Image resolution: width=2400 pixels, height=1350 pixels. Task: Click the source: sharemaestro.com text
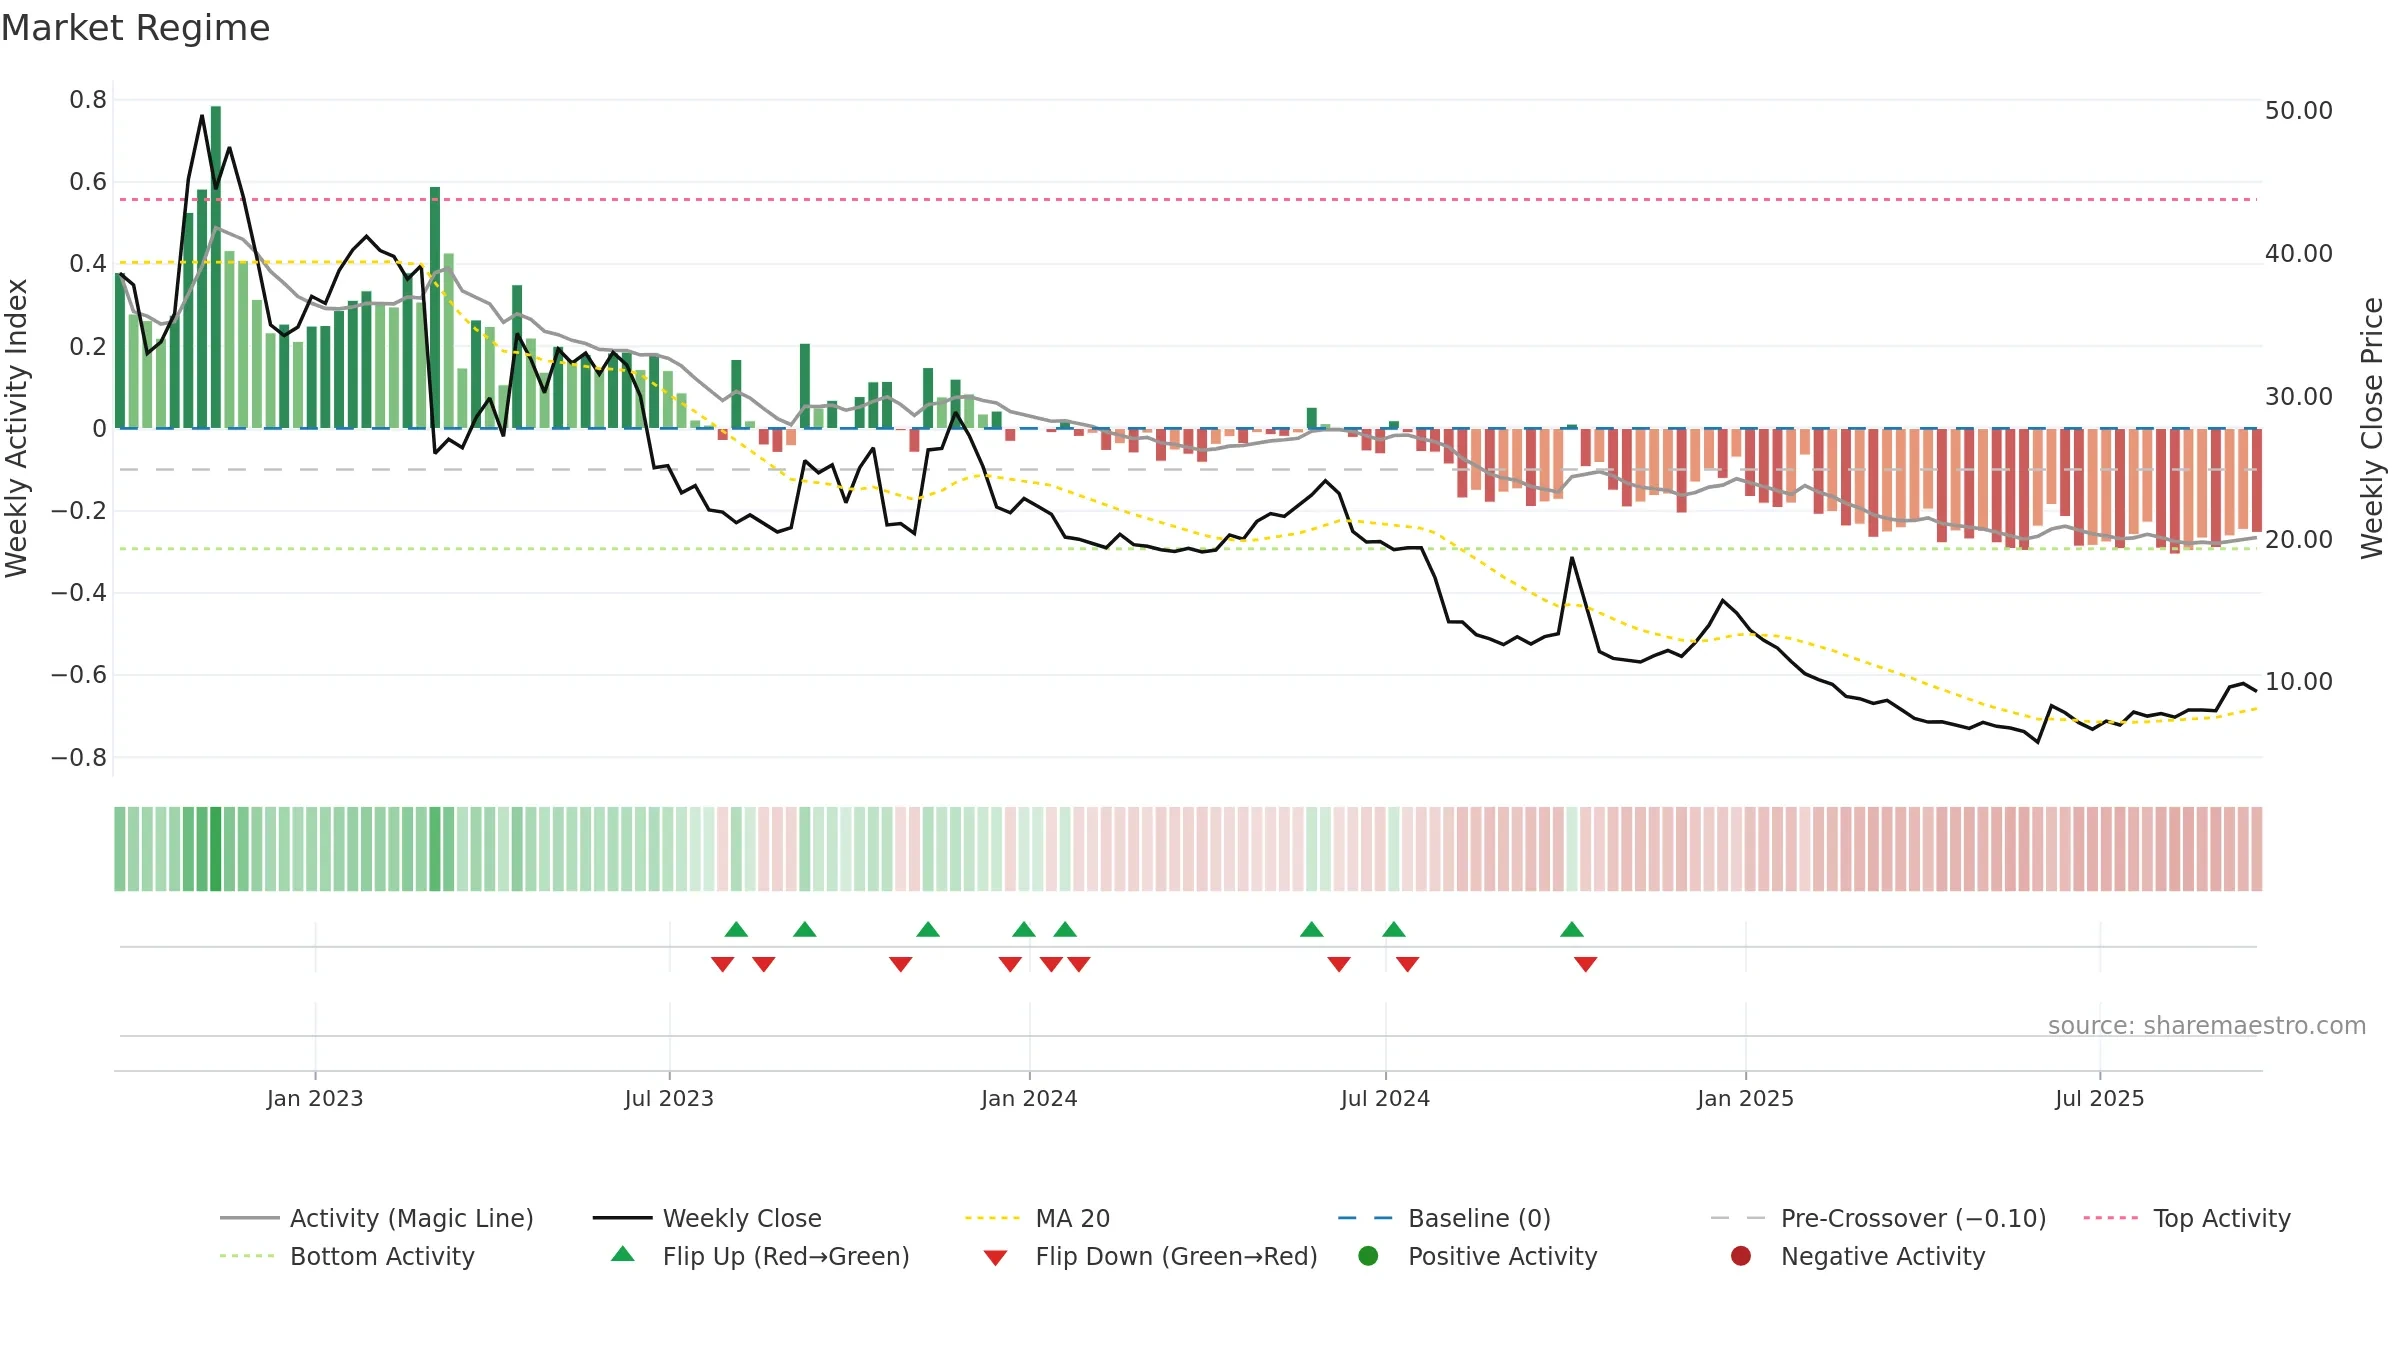2207,1025
